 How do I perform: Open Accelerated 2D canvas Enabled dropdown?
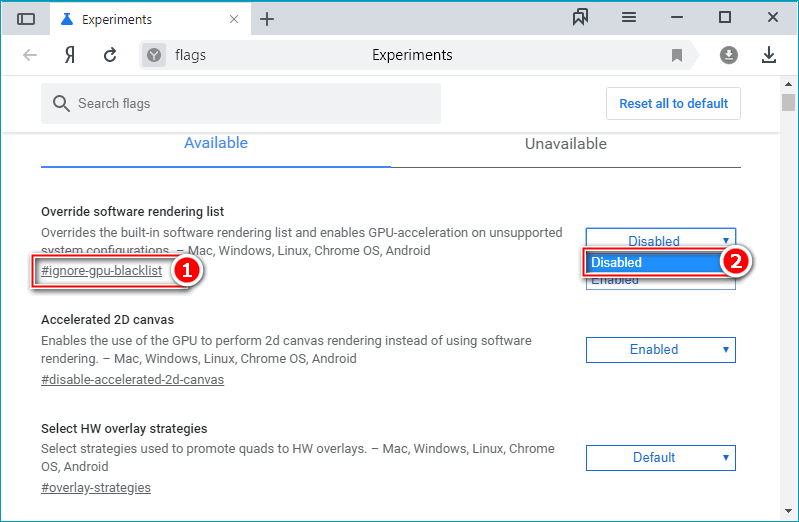coord(660,349)
